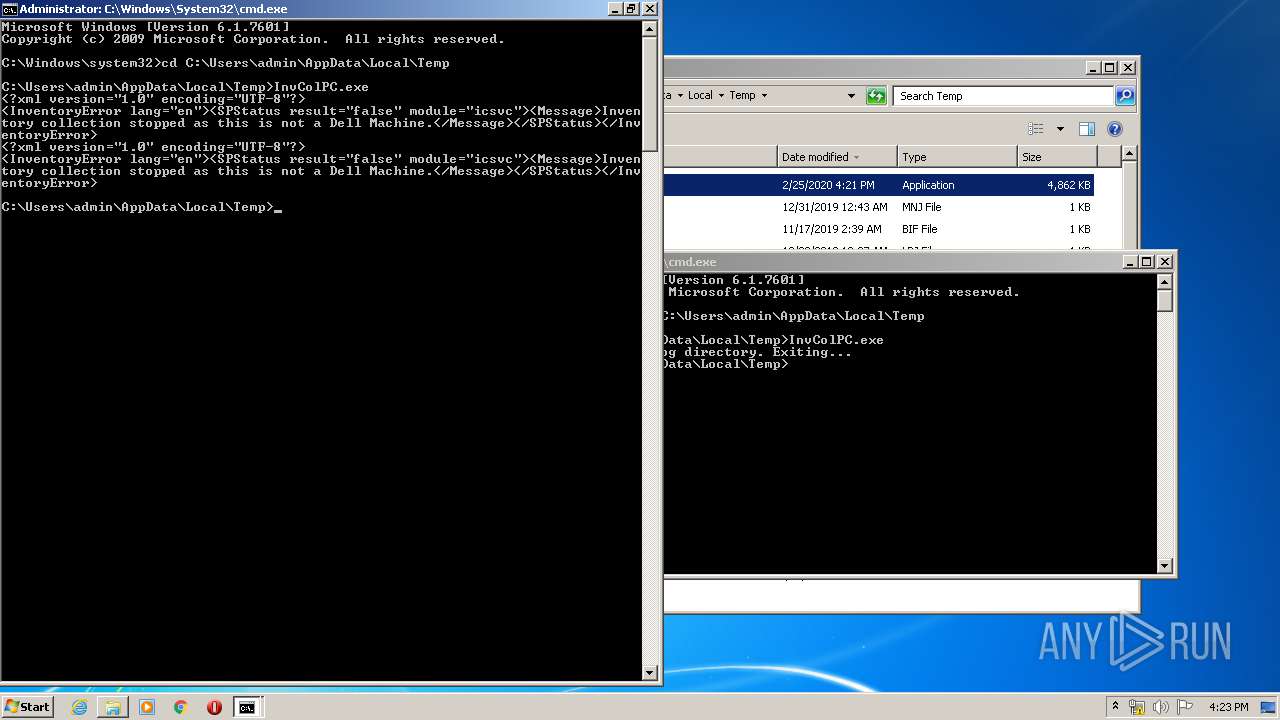Toggle the preview pane in Explorer

click(1087, 129)
